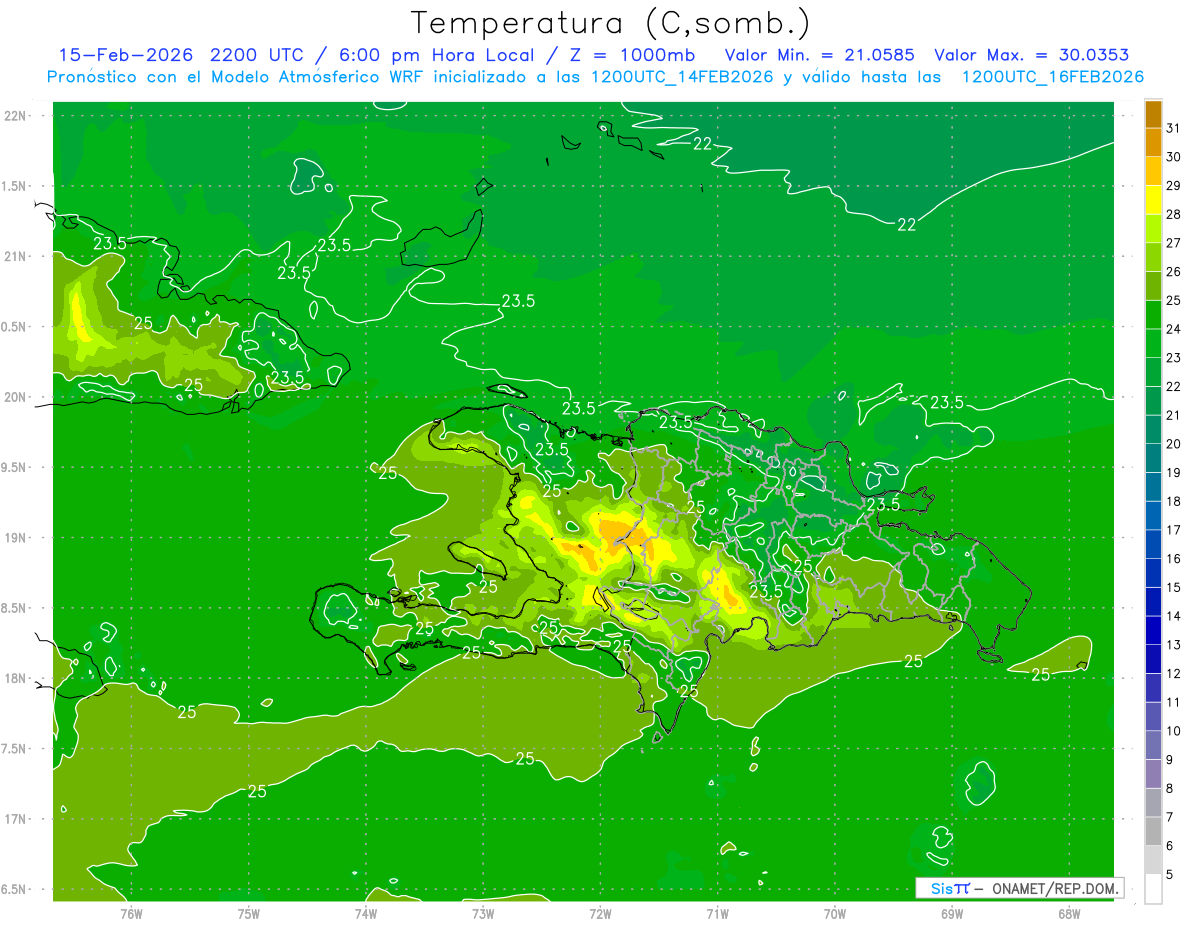The height and width of the screenshot is (927, 1200).
Task: Click color scale label "31"
Action: 1174,128
